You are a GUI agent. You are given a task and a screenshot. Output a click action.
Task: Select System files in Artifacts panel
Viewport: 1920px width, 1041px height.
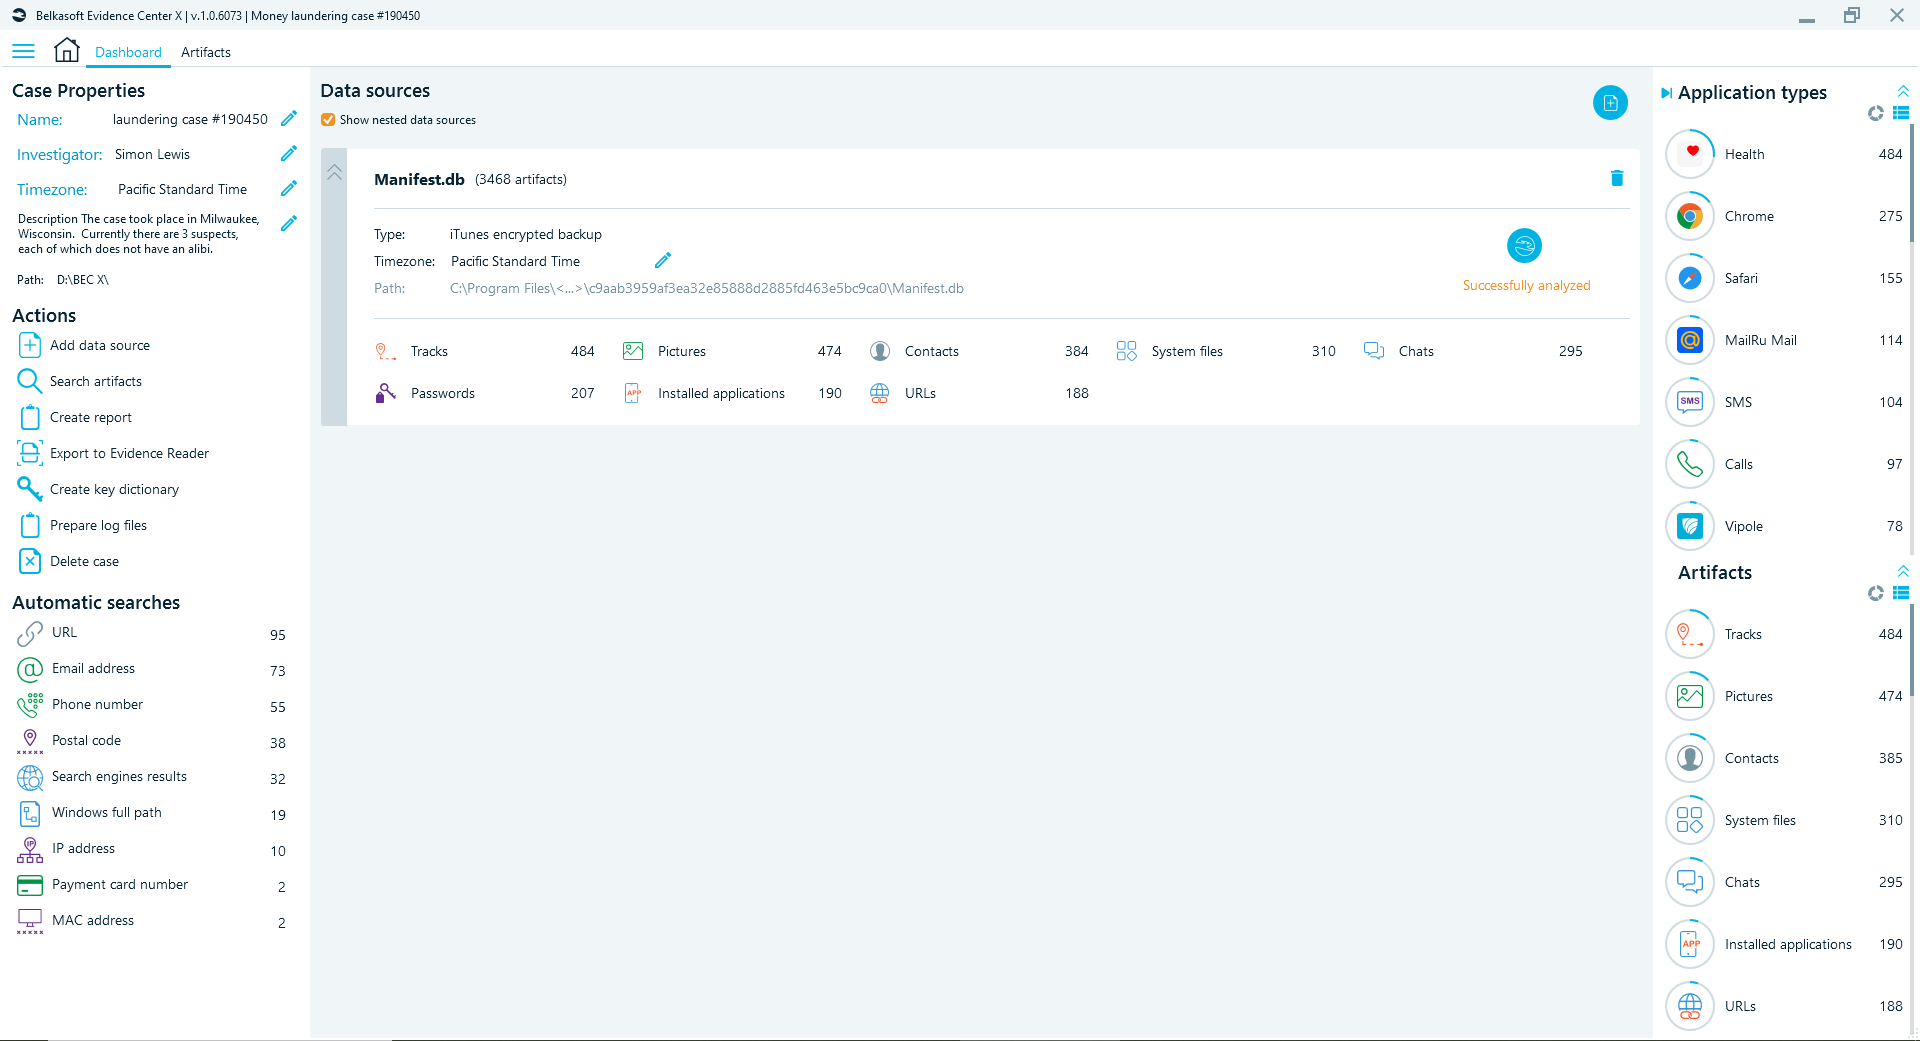coord(1785,820)
